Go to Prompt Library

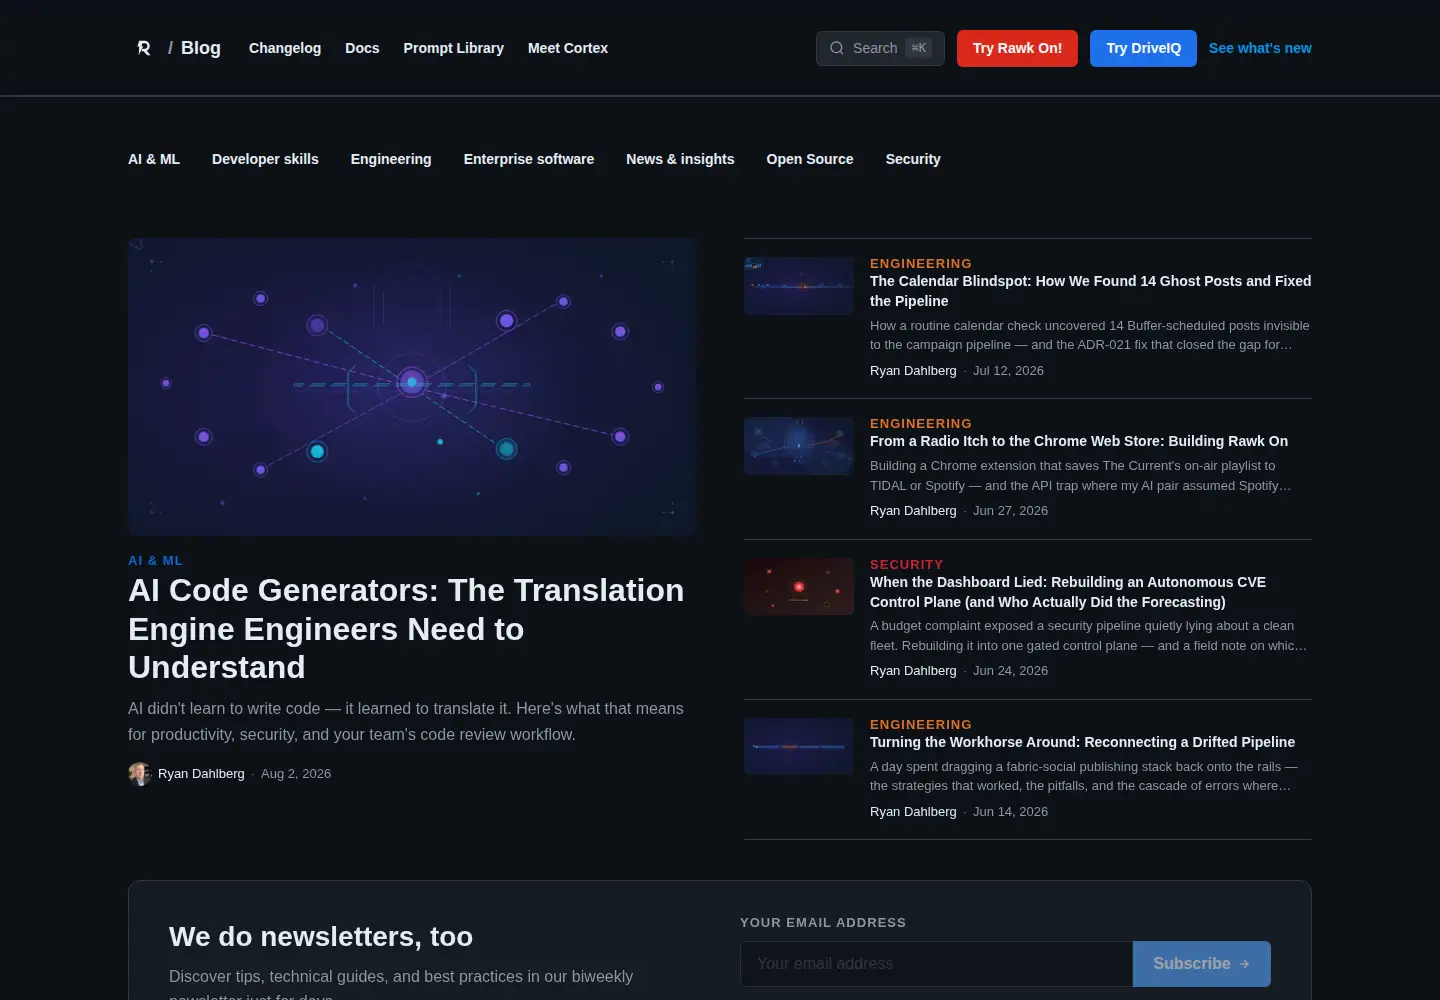pyautogui.click(x=453, y=48)
